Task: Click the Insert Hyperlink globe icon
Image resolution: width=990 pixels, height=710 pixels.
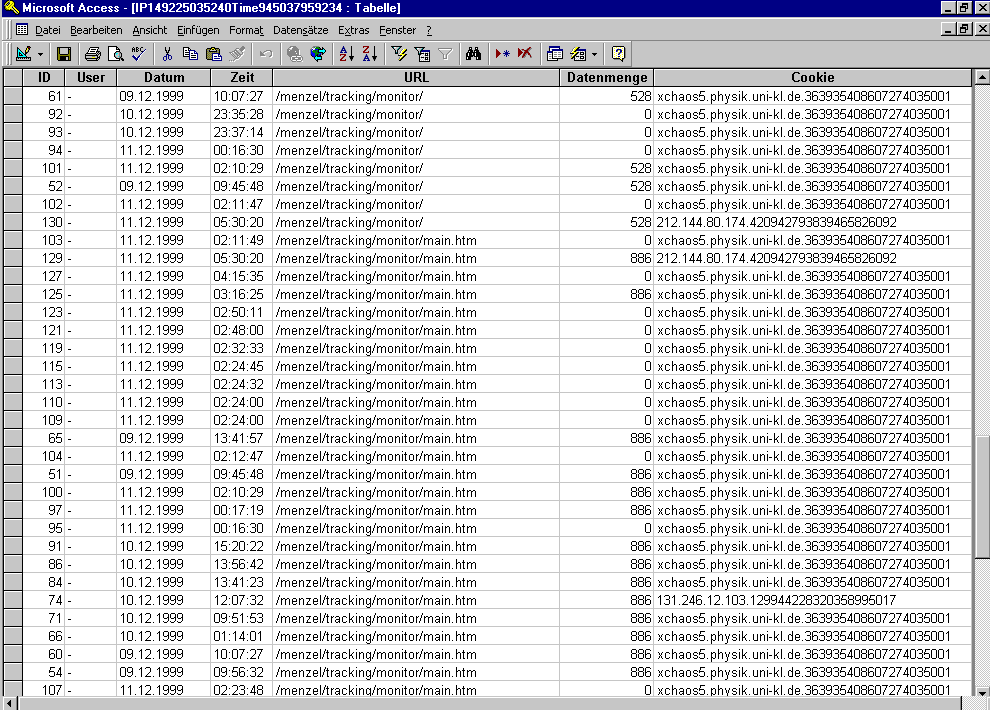Action: [295, 54]
